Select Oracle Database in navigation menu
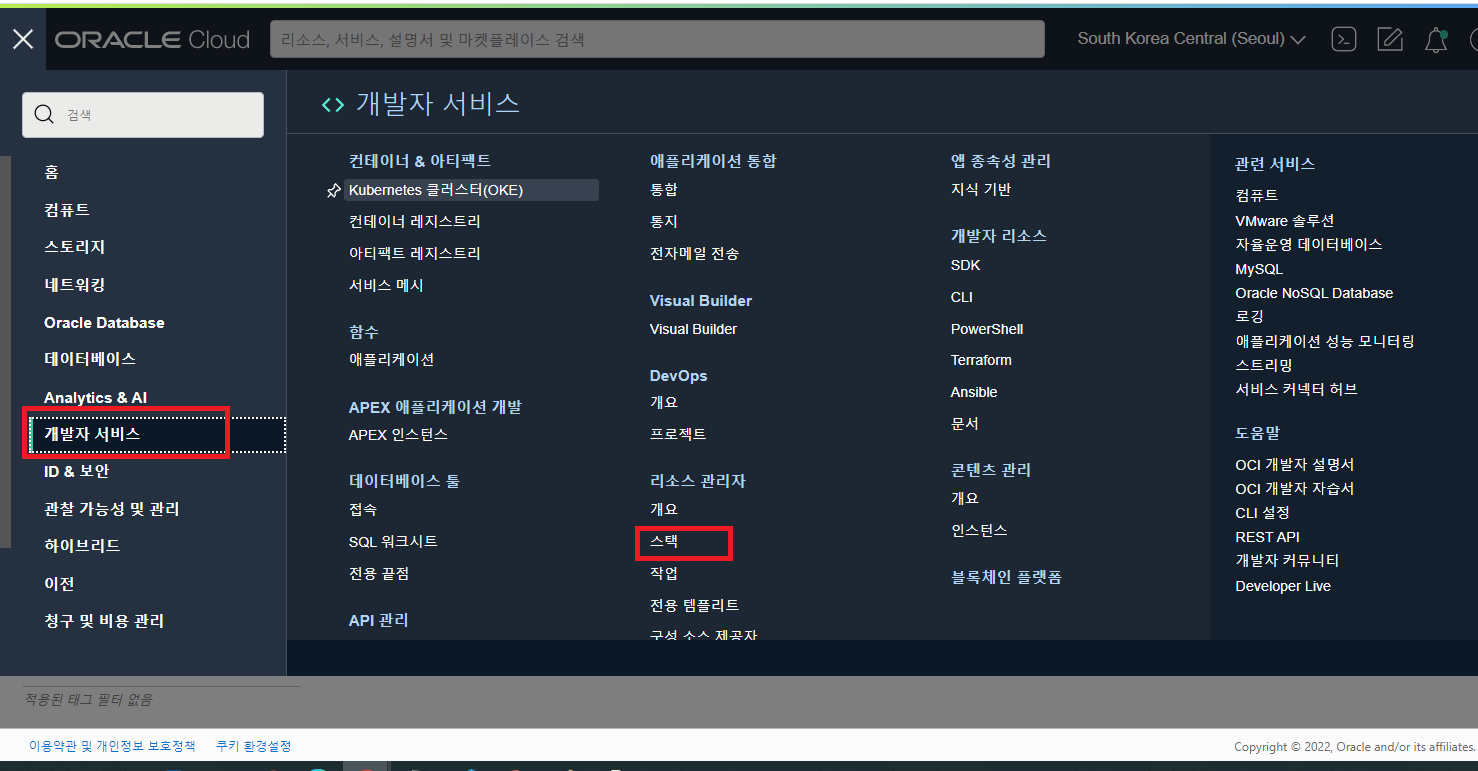1478x771 pixels. pyautogui.click(x=104, y=322)
